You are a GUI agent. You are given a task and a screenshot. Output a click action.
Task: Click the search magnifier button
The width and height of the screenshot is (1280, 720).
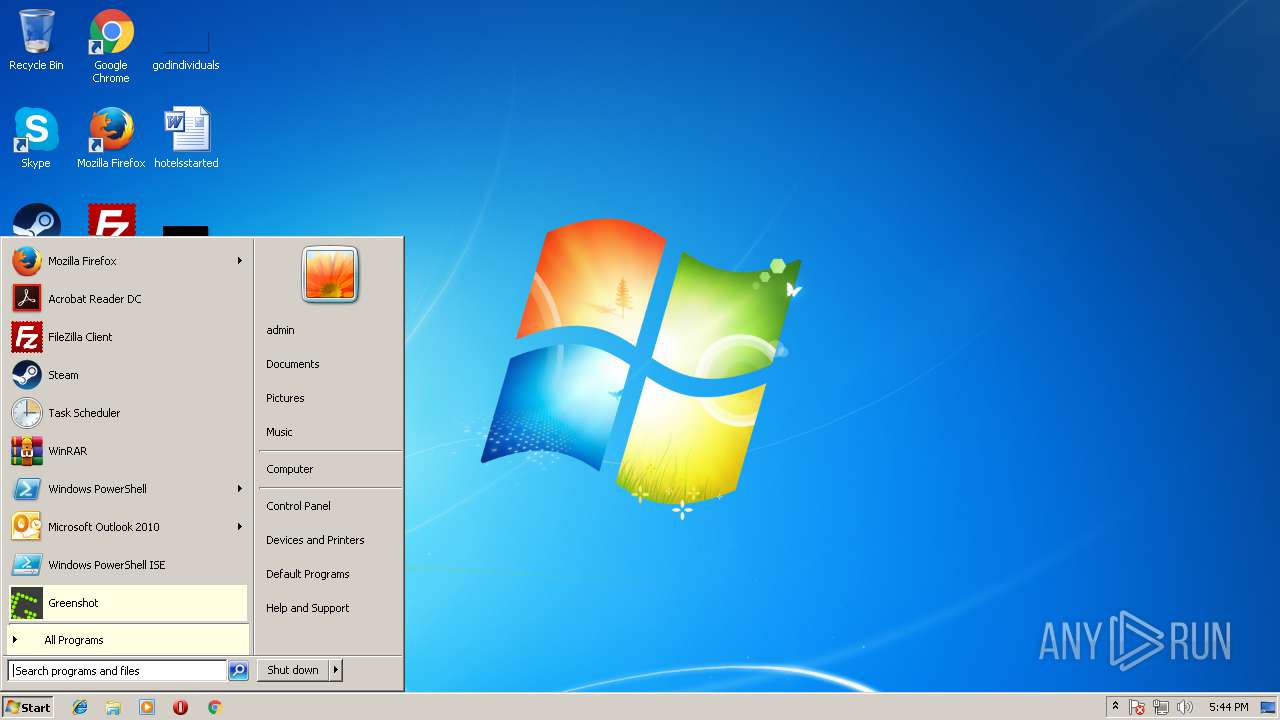[238, 671]
